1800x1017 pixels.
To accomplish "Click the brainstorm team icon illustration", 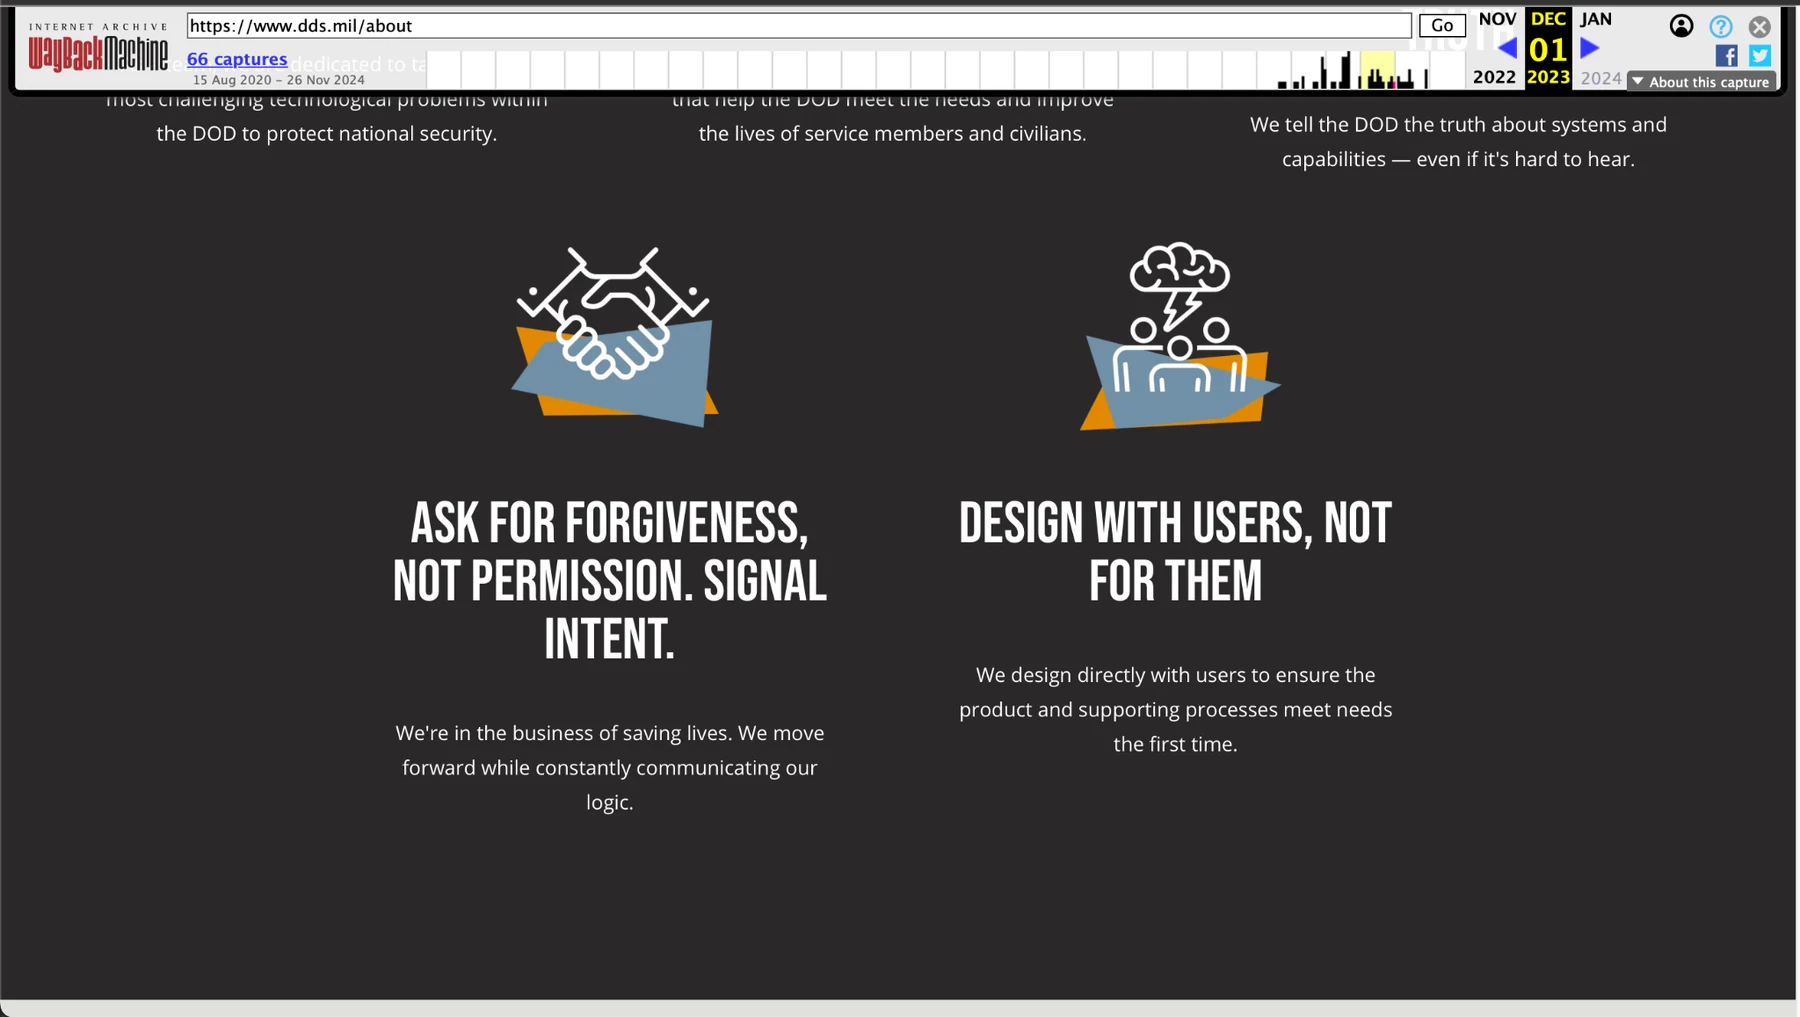I will [1179, 336].
